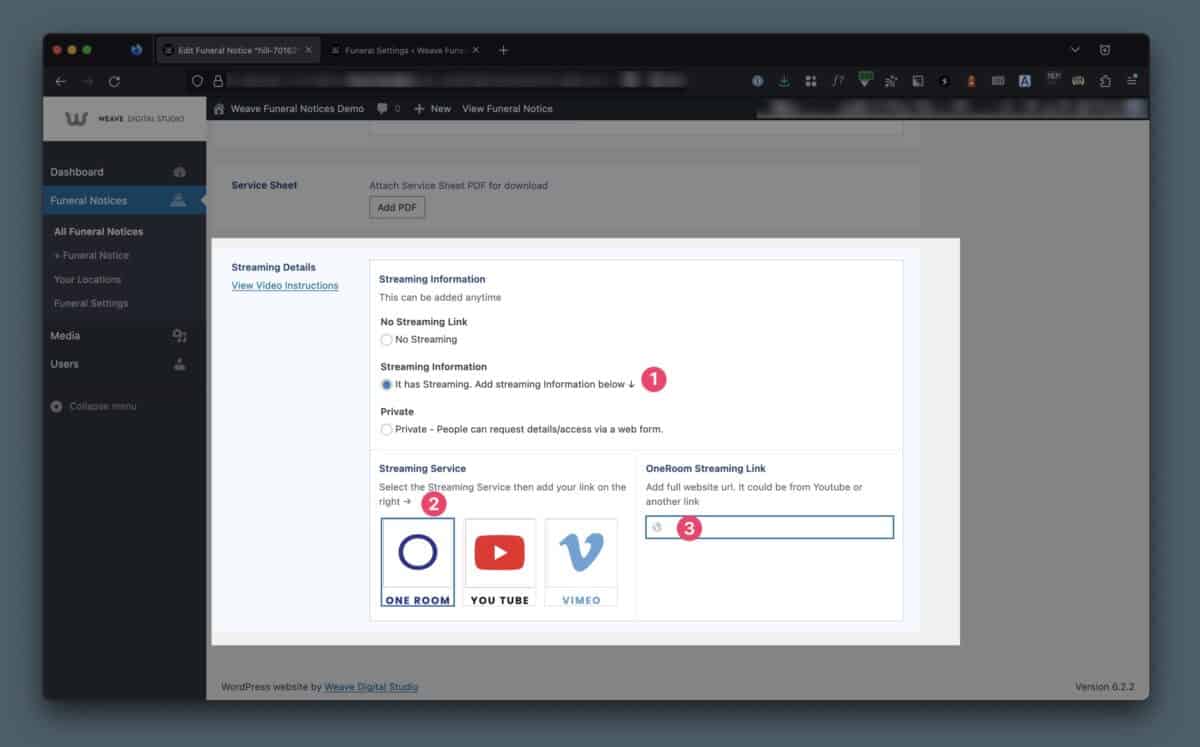Screen dimensions: 1200x747
Task: Choose the Private streaming radio button
Action: coord(387,429)
